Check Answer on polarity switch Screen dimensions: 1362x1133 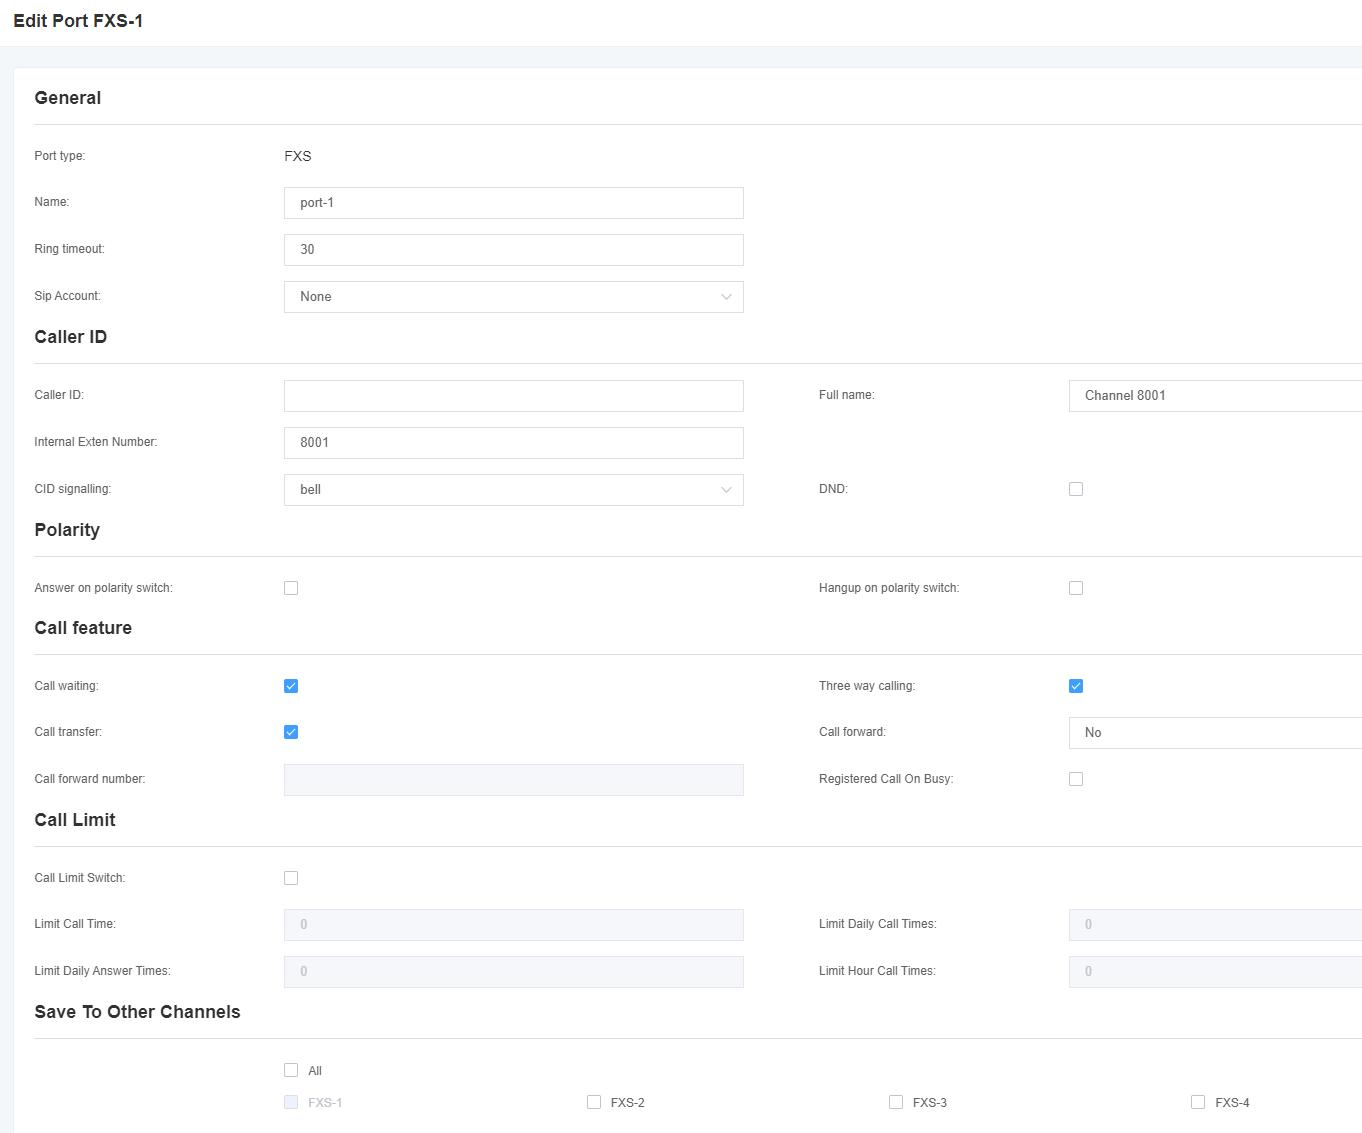coord(291,588)
